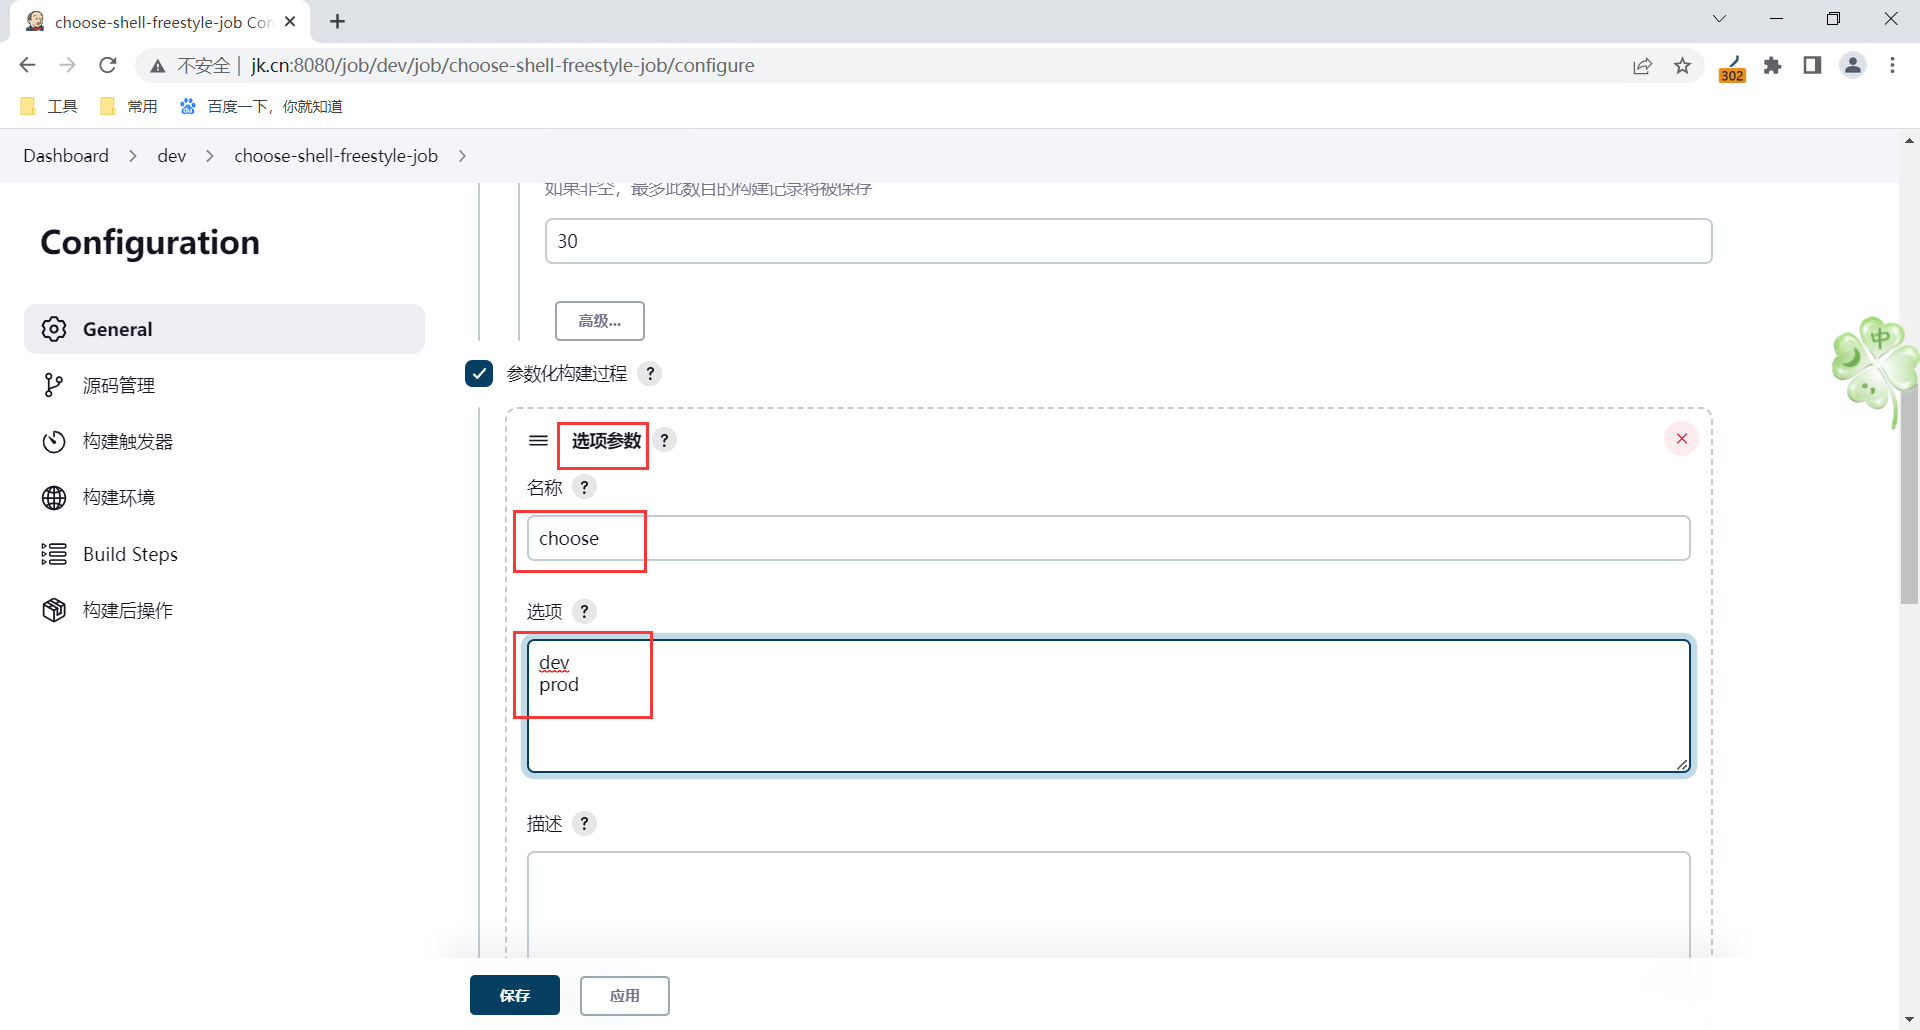Open the extension with 302 badge

click(x=1732, y=68)
